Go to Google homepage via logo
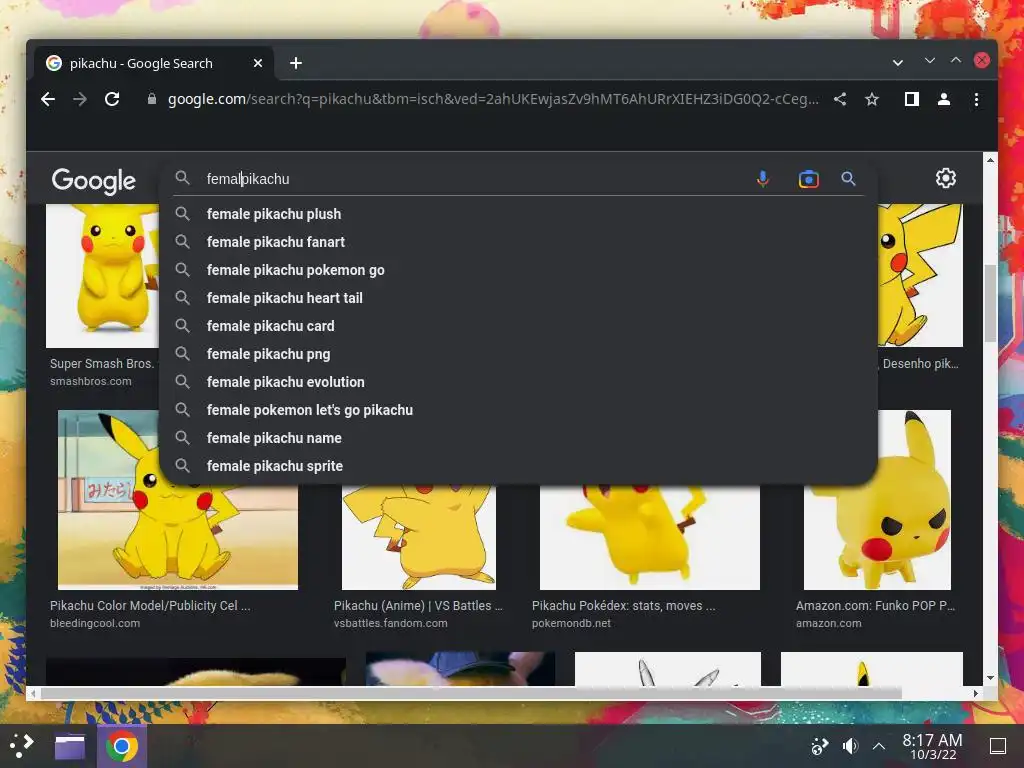Screen dimensions: 1024x768 pyautogui.click(x=94, y=180)
